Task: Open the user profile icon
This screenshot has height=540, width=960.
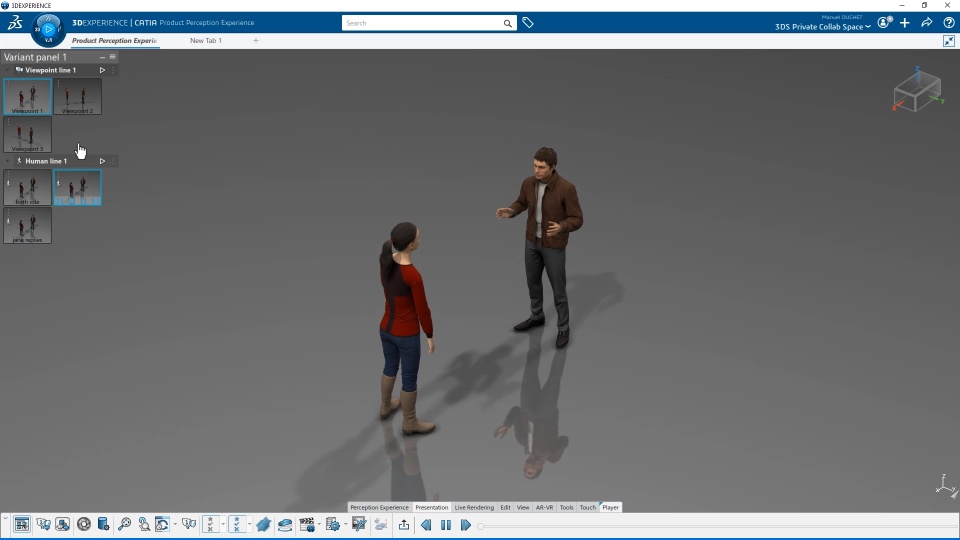Action: pos(884,23)
